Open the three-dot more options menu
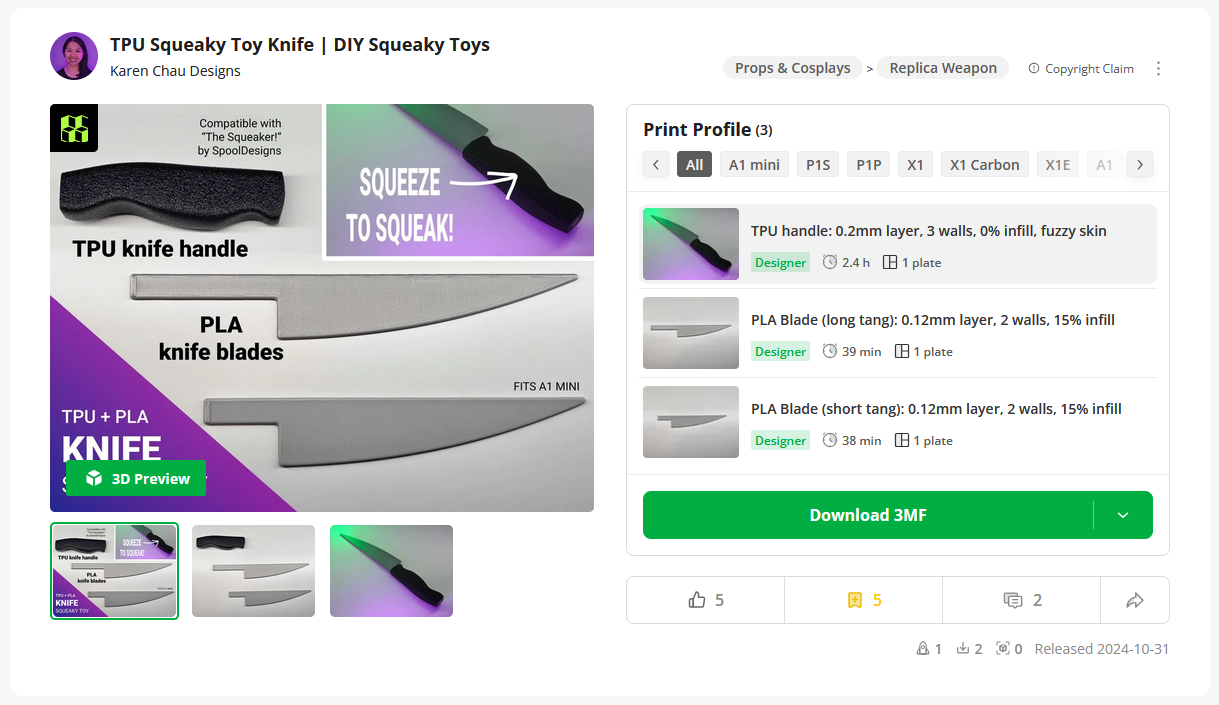The width and height of the screenshot is (1219, 705). (x=1159, y=69)
